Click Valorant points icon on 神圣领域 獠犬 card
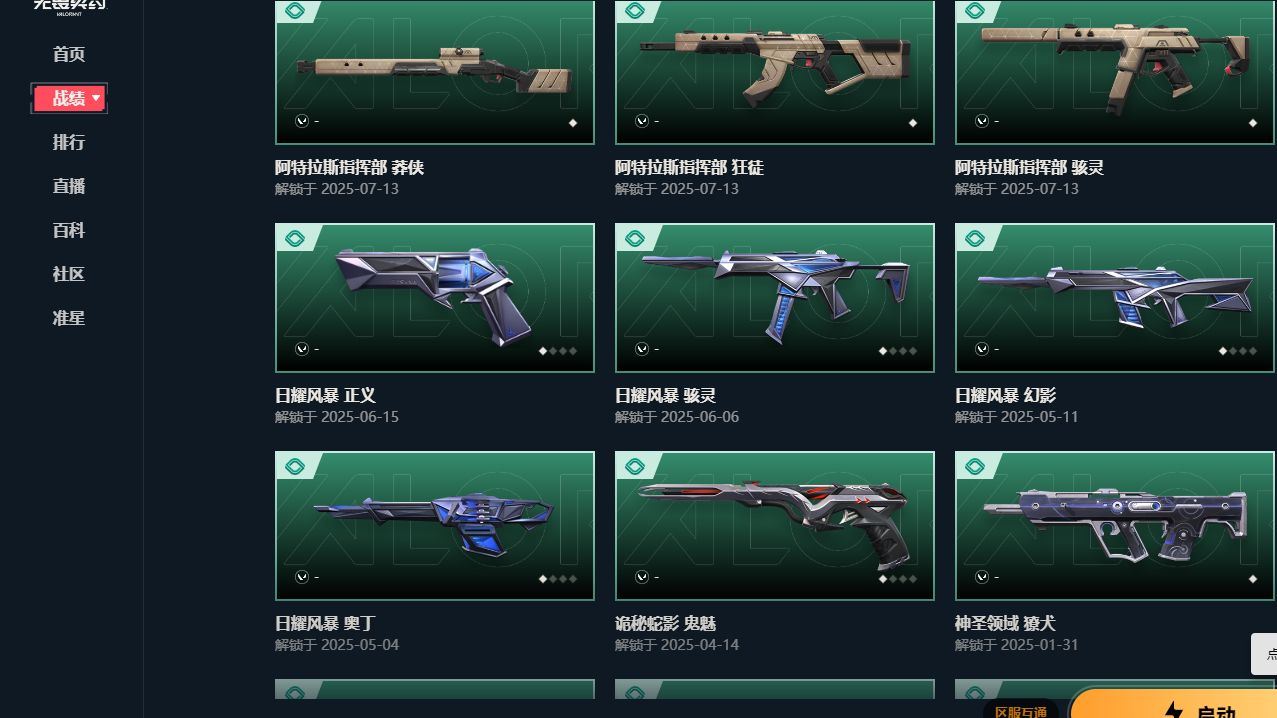Viewport: 1277px width, 718px height. [982, 577]
